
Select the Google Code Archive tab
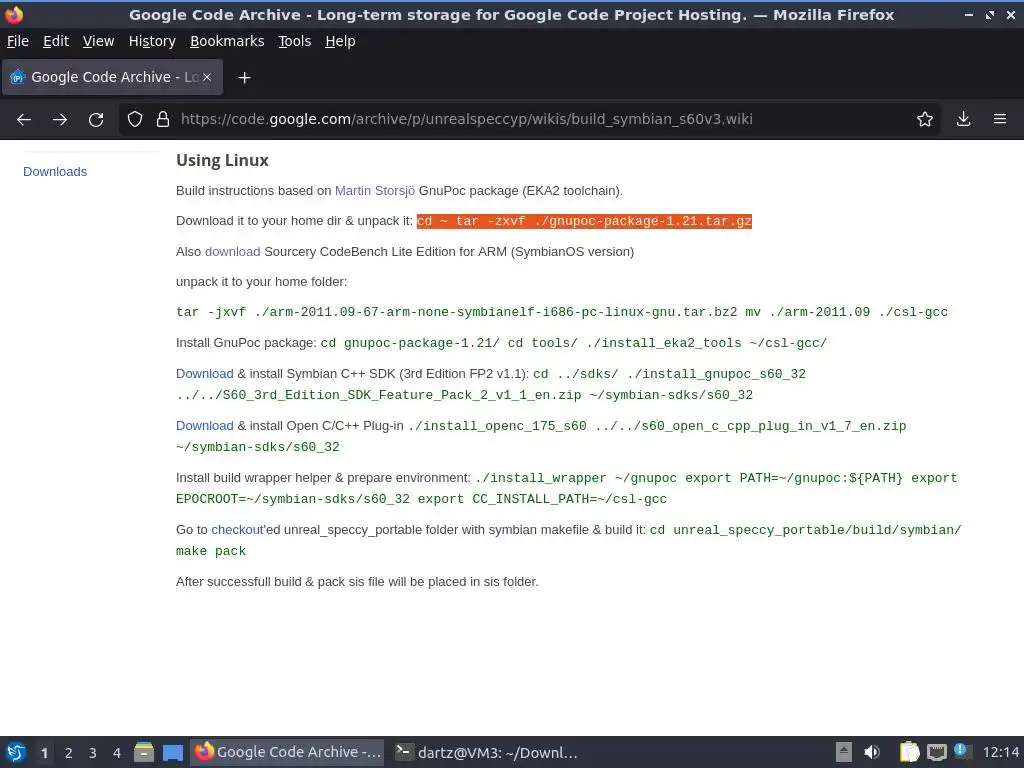112,77
